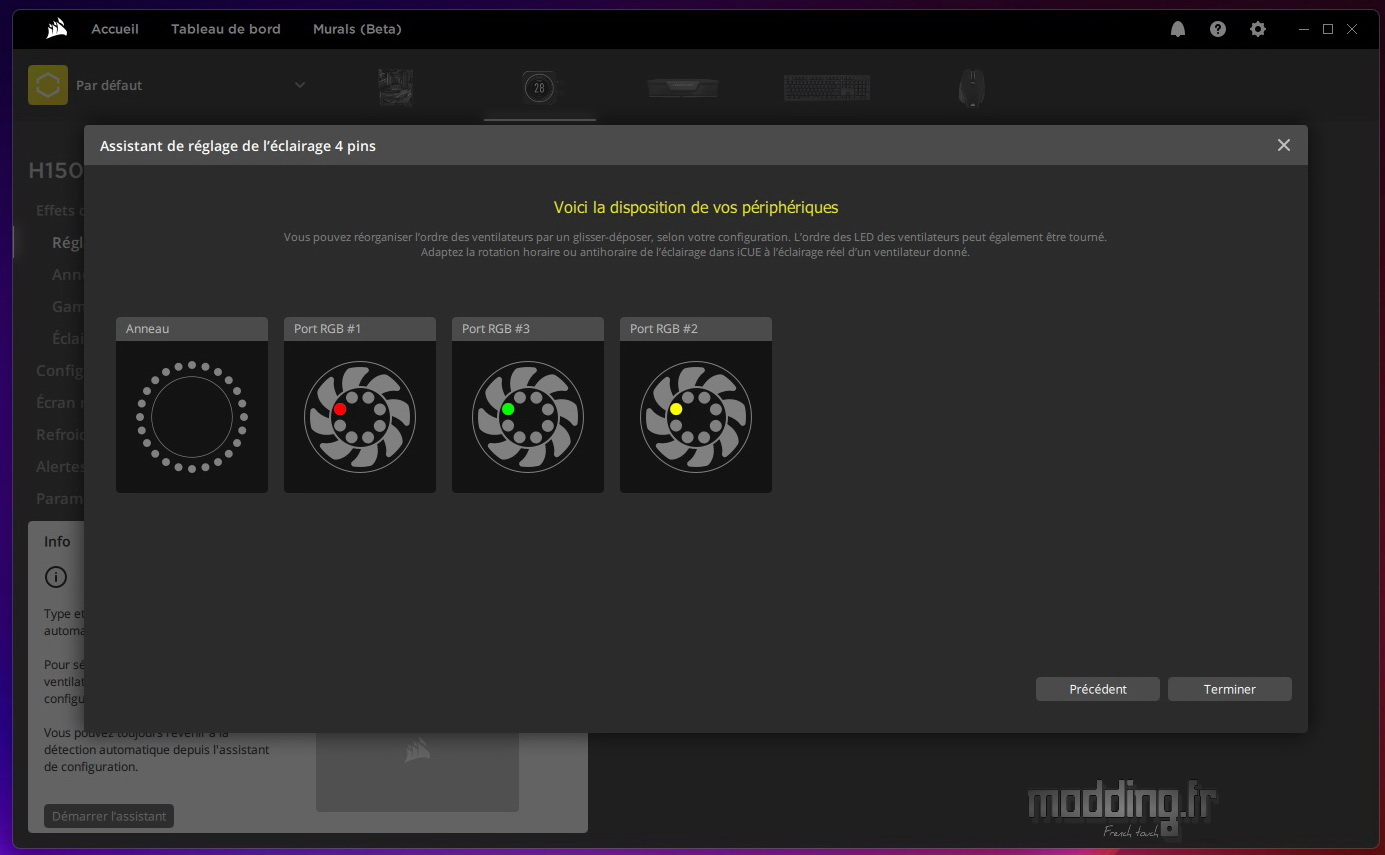Select the Anneau LED ring tile
Viewport: 1385px width, 855px height.
click(192, 405)
